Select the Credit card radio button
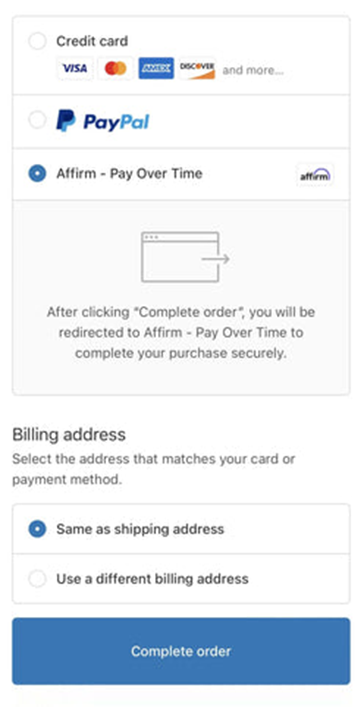This screenshot has width=364, height=707. click(37, 41)
